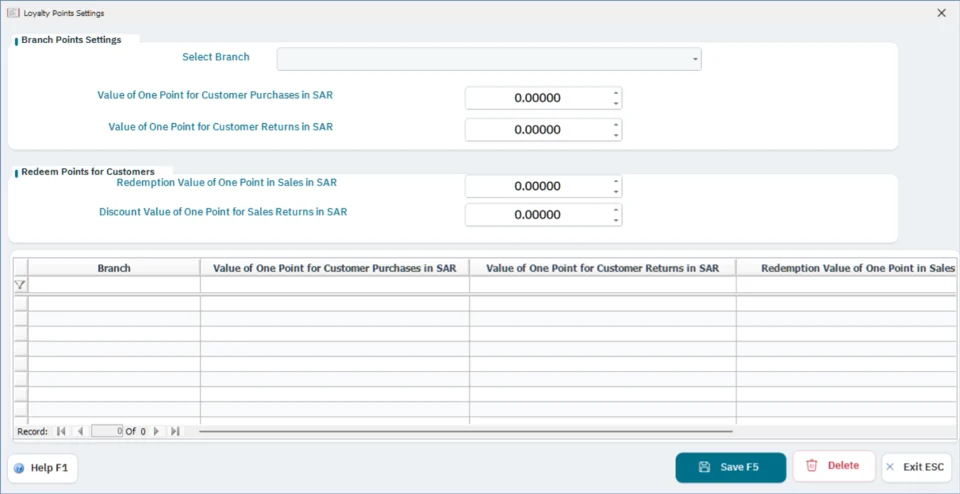Image resolution: width=960 pixels, height=494 pixels.
Task: Click the Customer Purchases filter cell
Action: click(334, 285)
